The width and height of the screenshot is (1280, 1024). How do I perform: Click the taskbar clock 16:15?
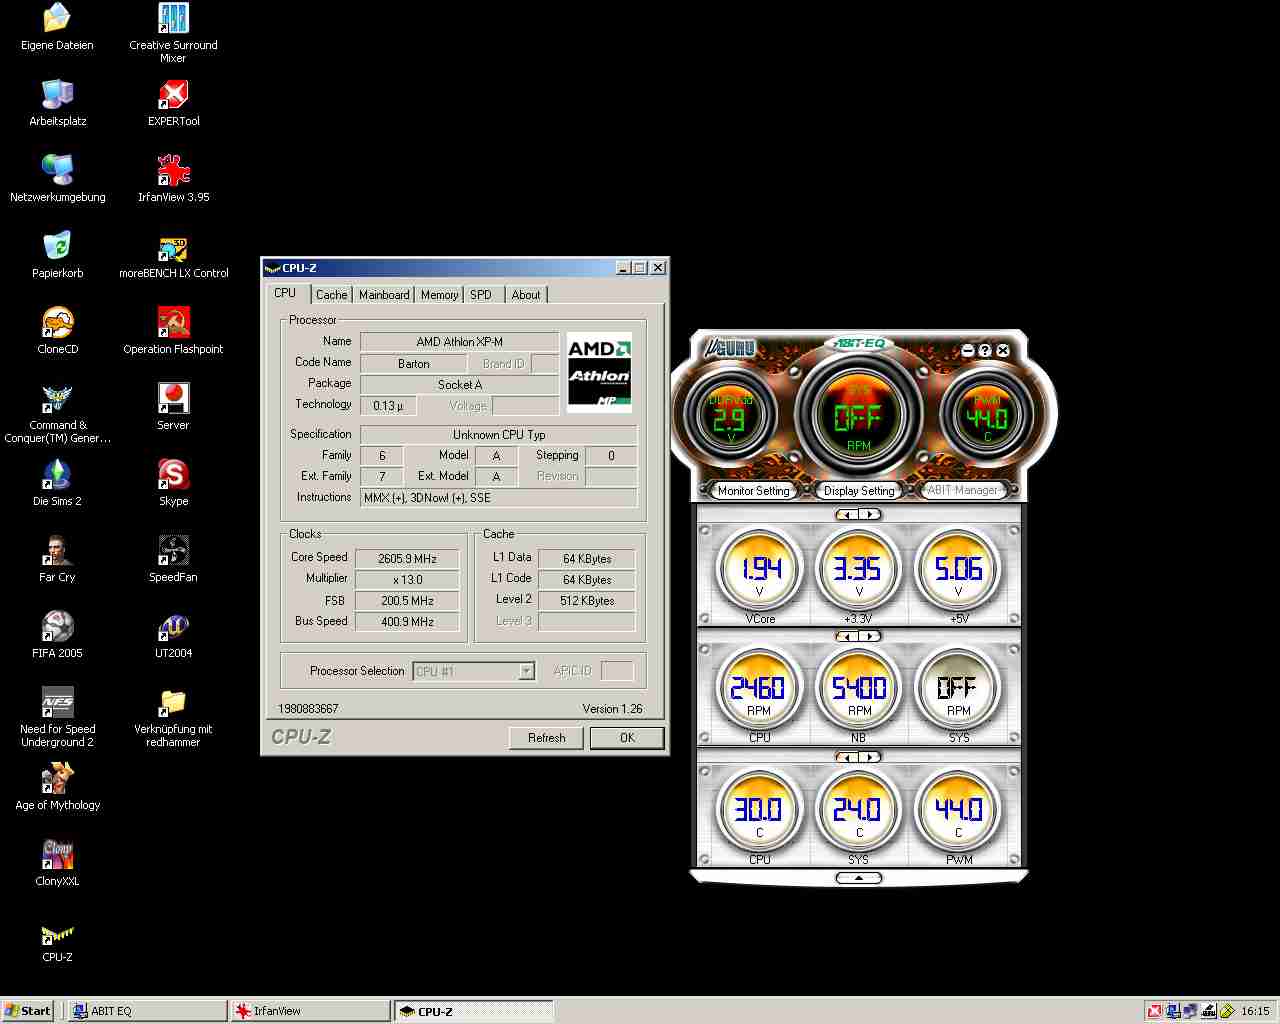(1255, 1011)
